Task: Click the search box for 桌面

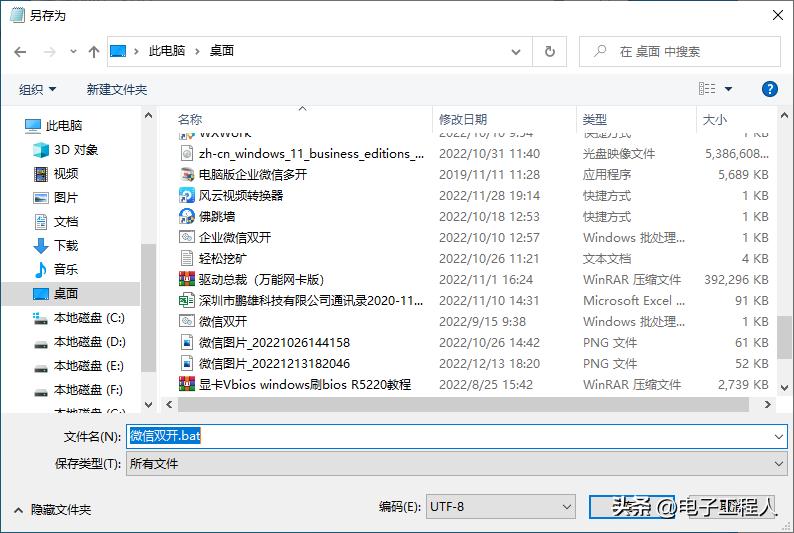Action: (x=680, y=51)
